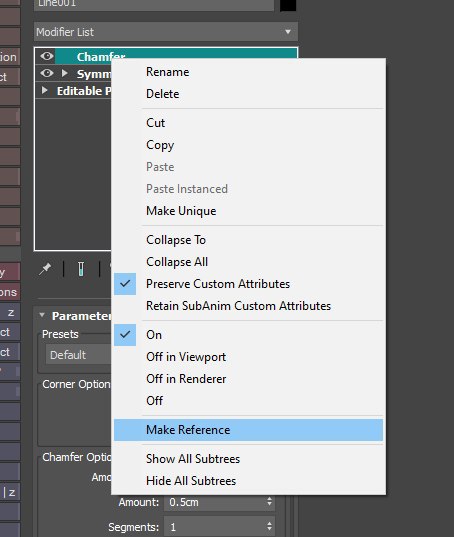Viewport: 454px width, 537px height.
Task: Click the Pin Stack icon
Action: pos(45,269)
